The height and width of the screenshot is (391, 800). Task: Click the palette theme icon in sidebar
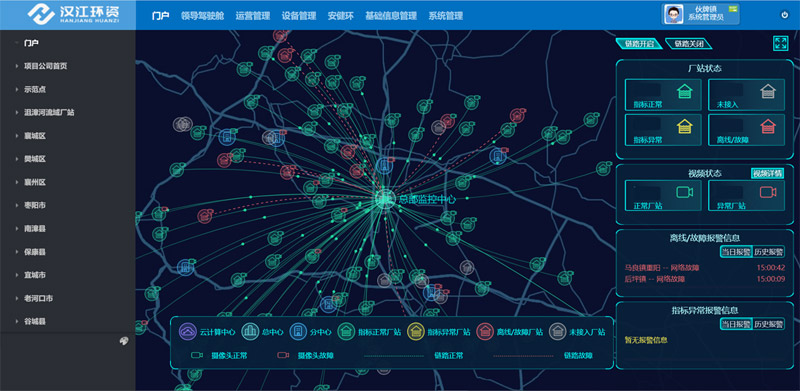(123, 341)
